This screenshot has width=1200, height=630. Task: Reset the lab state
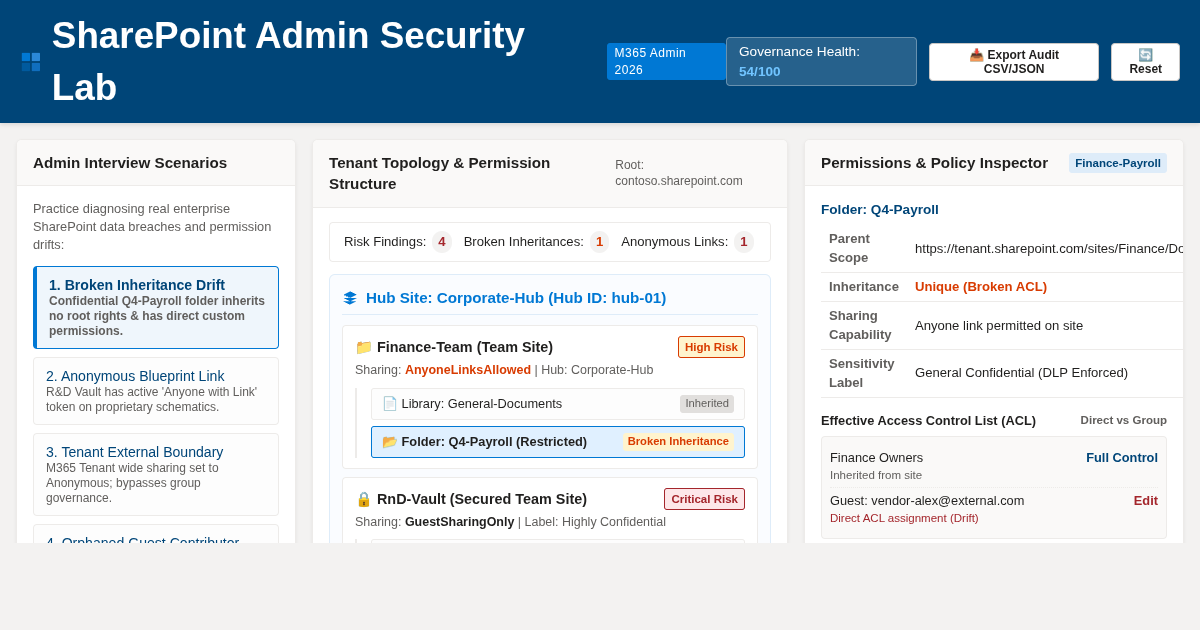click(1145, 62)
